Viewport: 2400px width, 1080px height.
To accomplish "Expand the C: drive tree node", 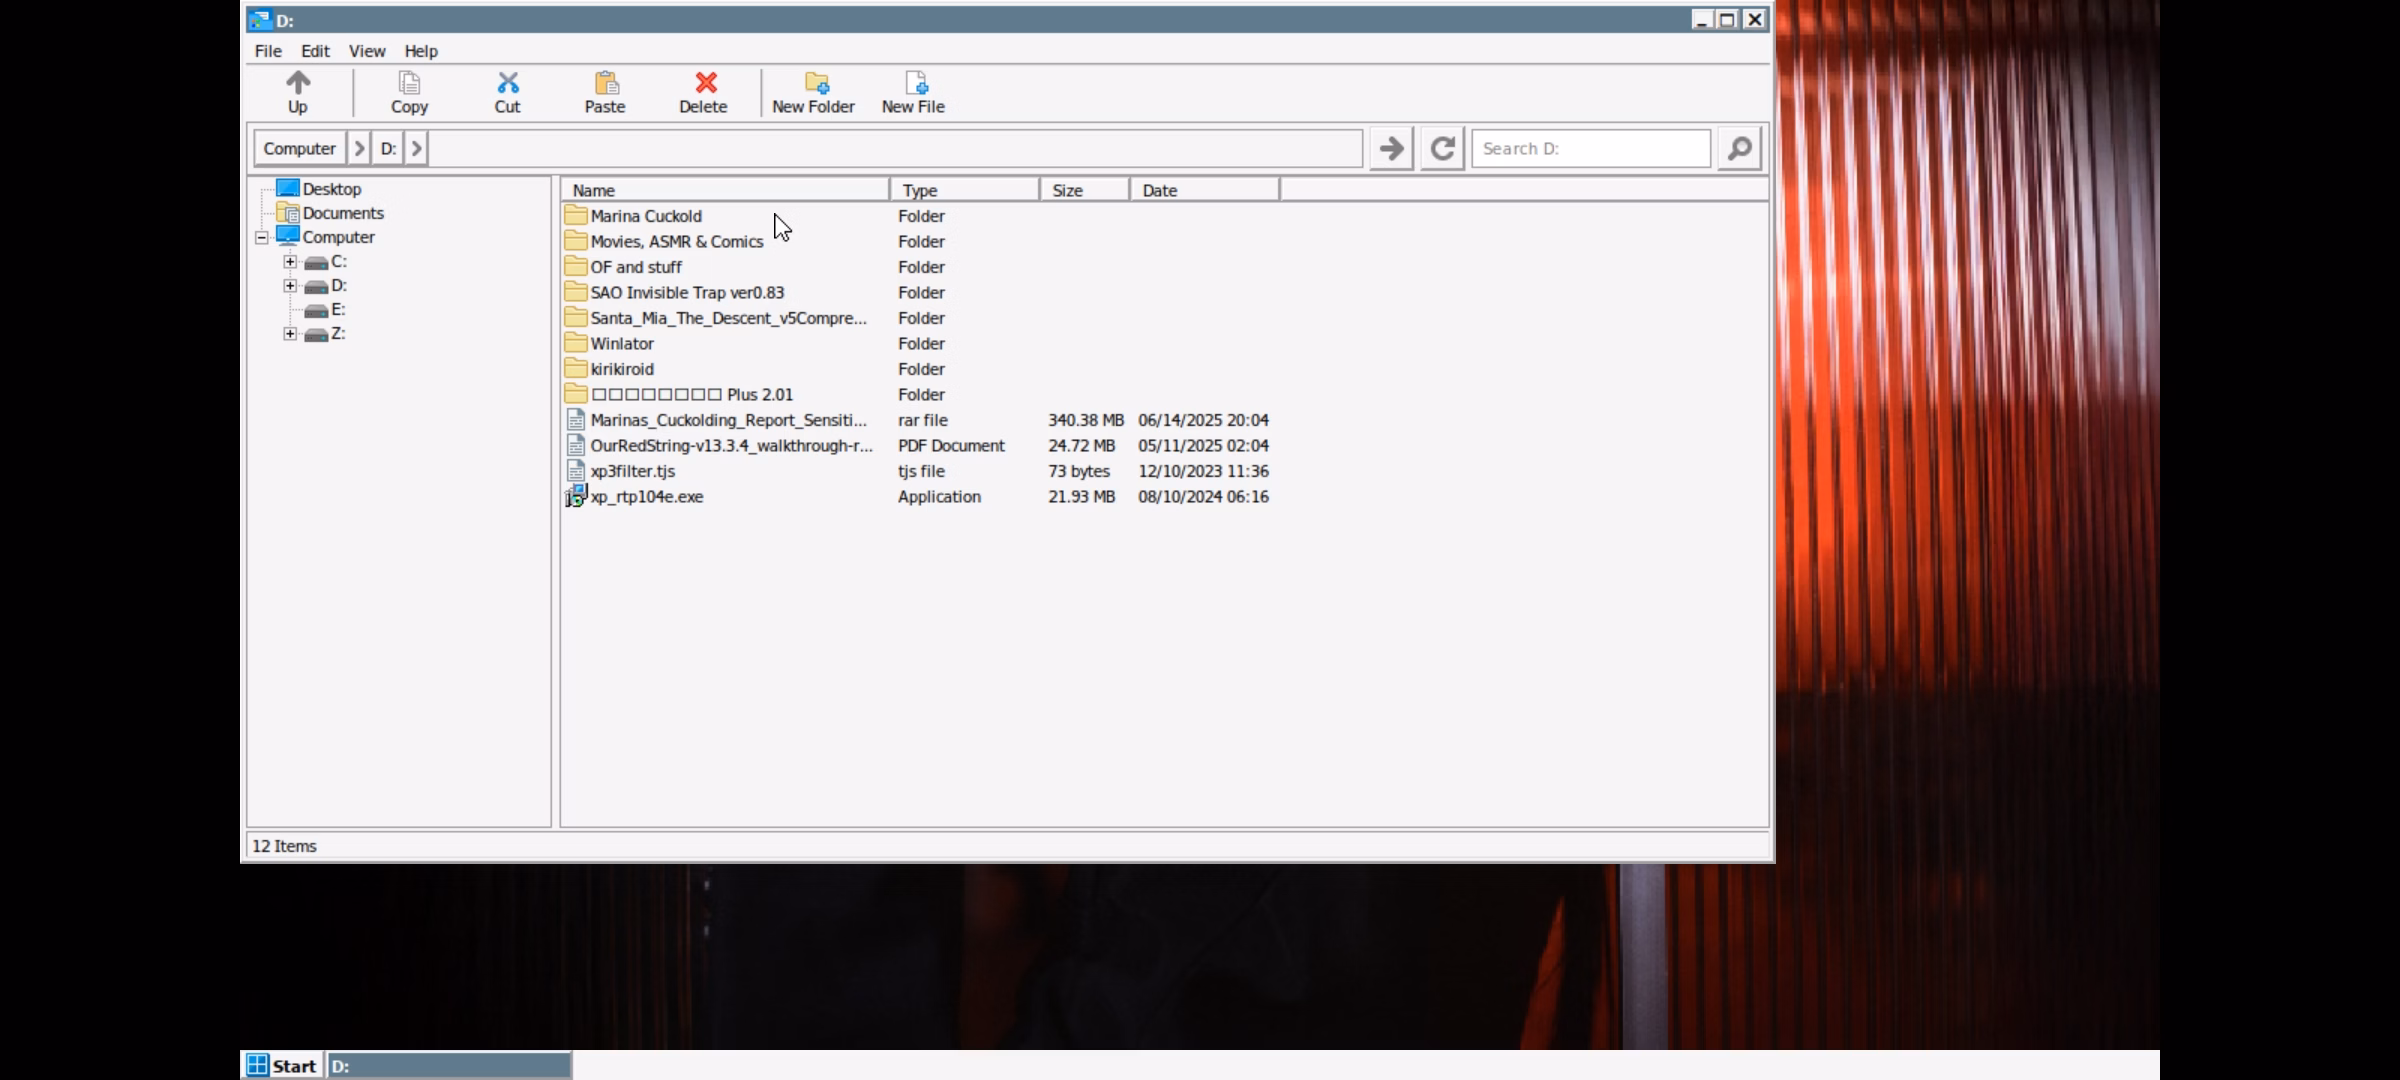I will point(290,262).
